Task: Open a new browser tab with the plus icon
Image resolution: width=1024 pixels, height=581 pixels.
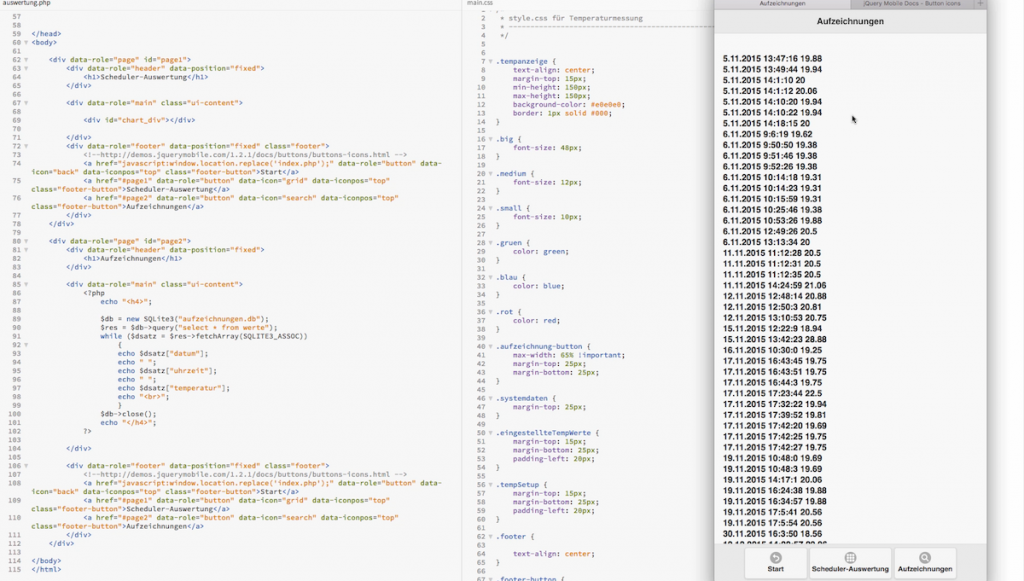Action: pos(980,5)
